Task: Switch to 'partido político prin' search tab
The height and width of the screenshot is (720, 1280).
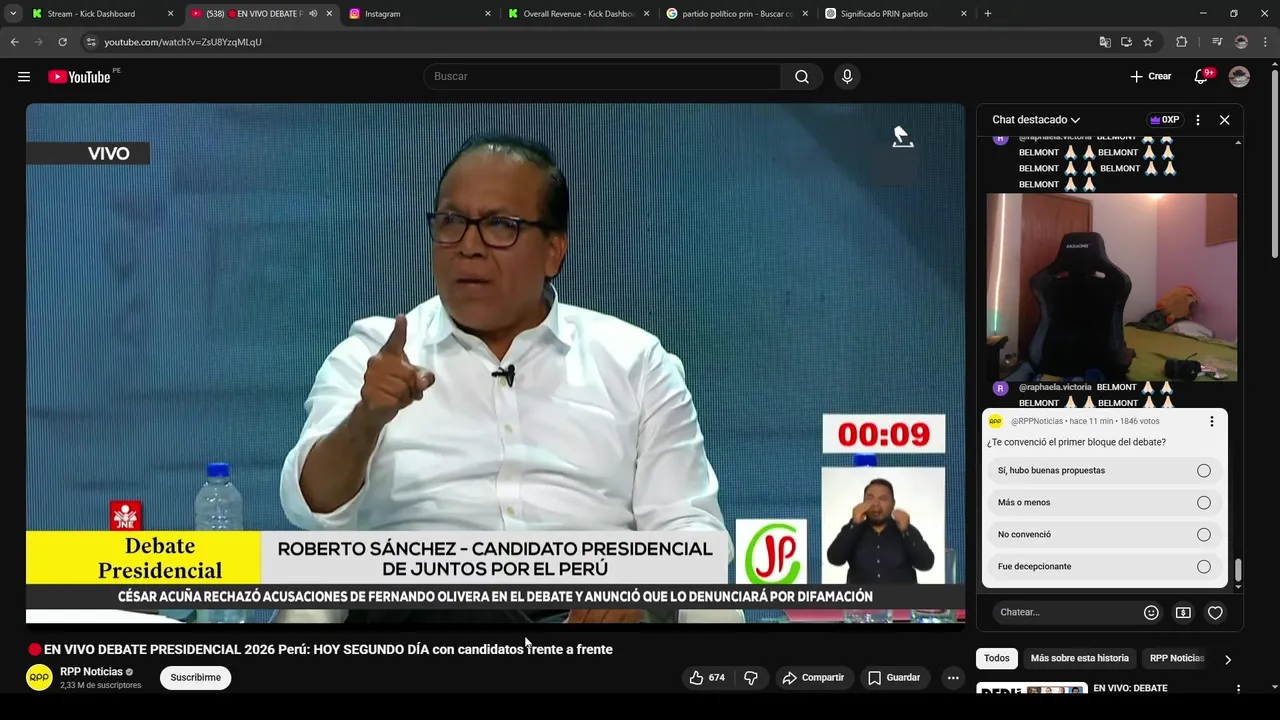Action: pyautogui.click(x=737, y=14)
